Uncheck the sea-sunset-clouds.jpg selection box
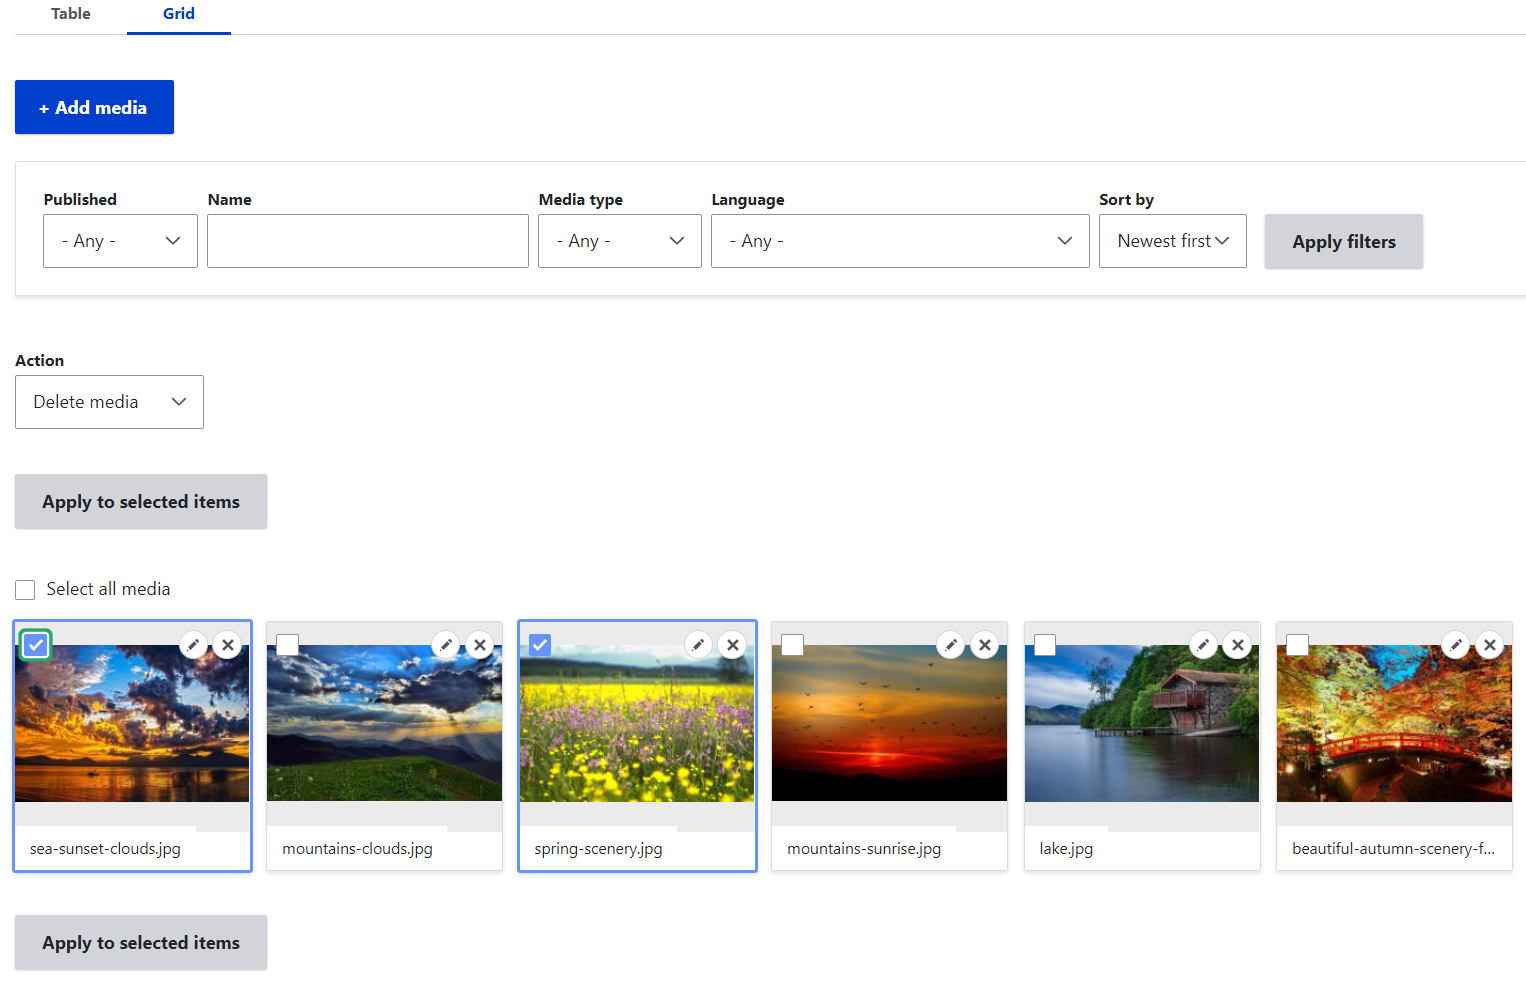This screenshot has height=982, width=1526. 35,645
